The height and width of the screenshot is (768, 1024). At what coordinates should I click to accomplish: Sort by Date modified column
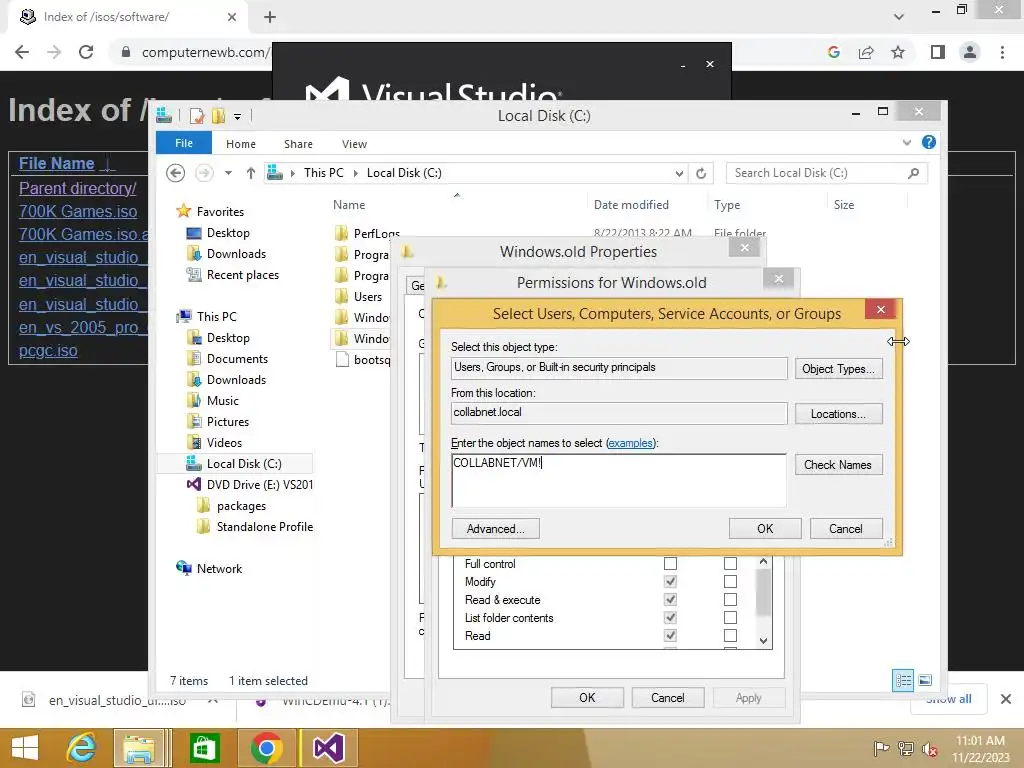click(631, 205)
